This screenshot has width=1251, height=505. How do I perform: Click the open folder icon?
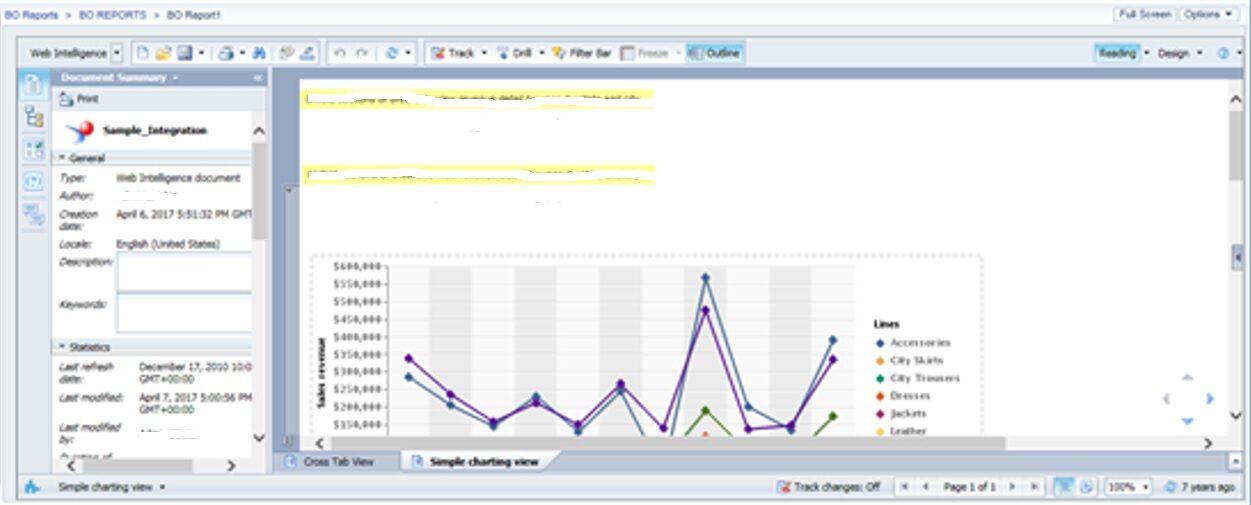click(x=163, y=53)
